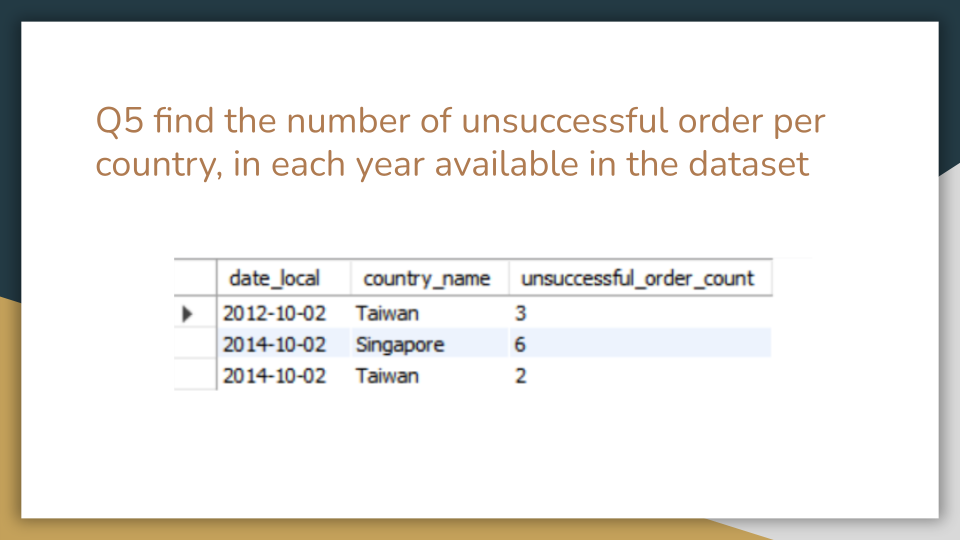Click the row indicator arrow beside 2012-10-02

point(187,314)
